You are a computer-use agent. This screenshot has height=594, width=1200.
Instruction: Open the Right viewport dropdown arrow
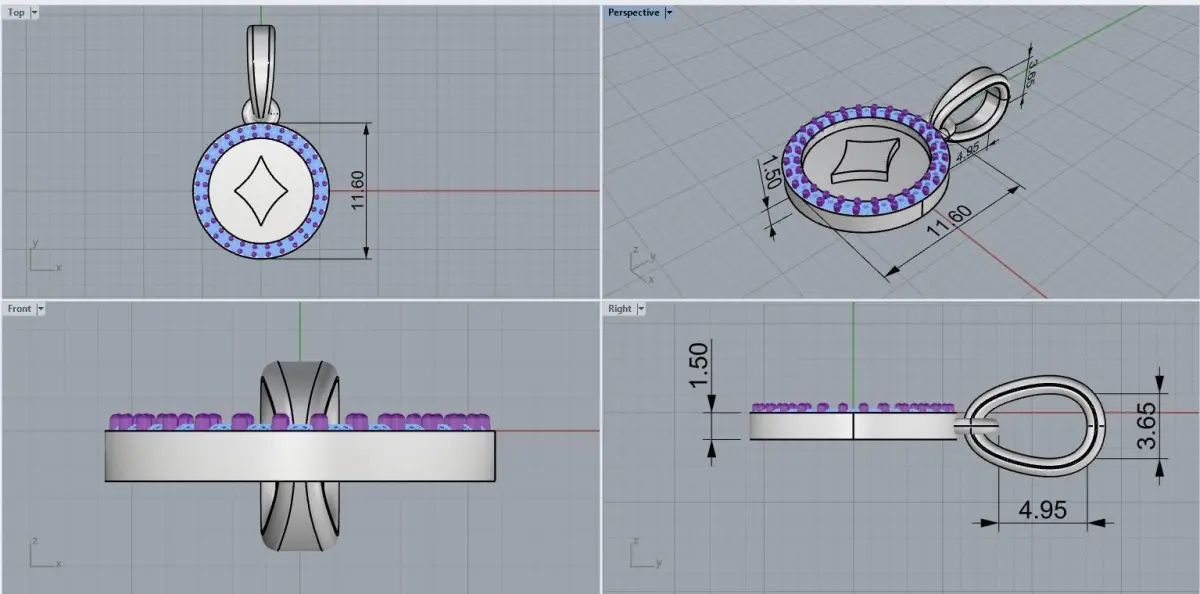pos(641,309)
